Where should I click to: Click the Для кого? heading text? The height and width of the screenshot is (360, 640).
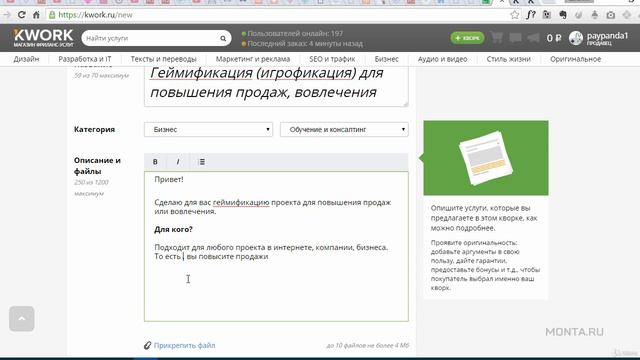click(x=173, y=229)
